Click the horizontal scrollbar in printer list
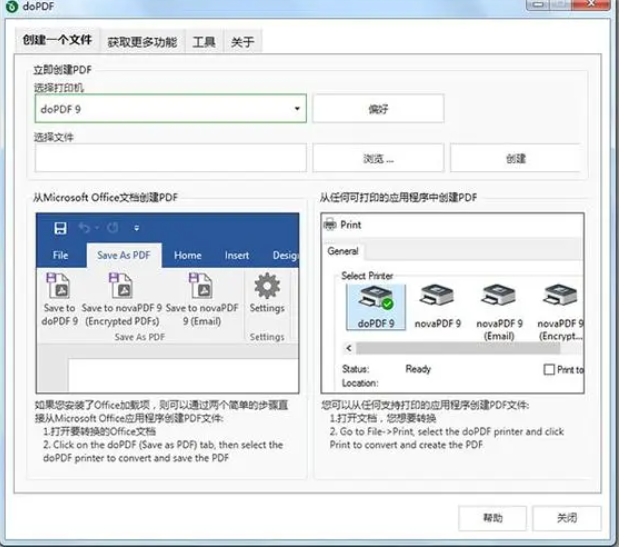This screenshot has width=624, height=547. (458, 348)
